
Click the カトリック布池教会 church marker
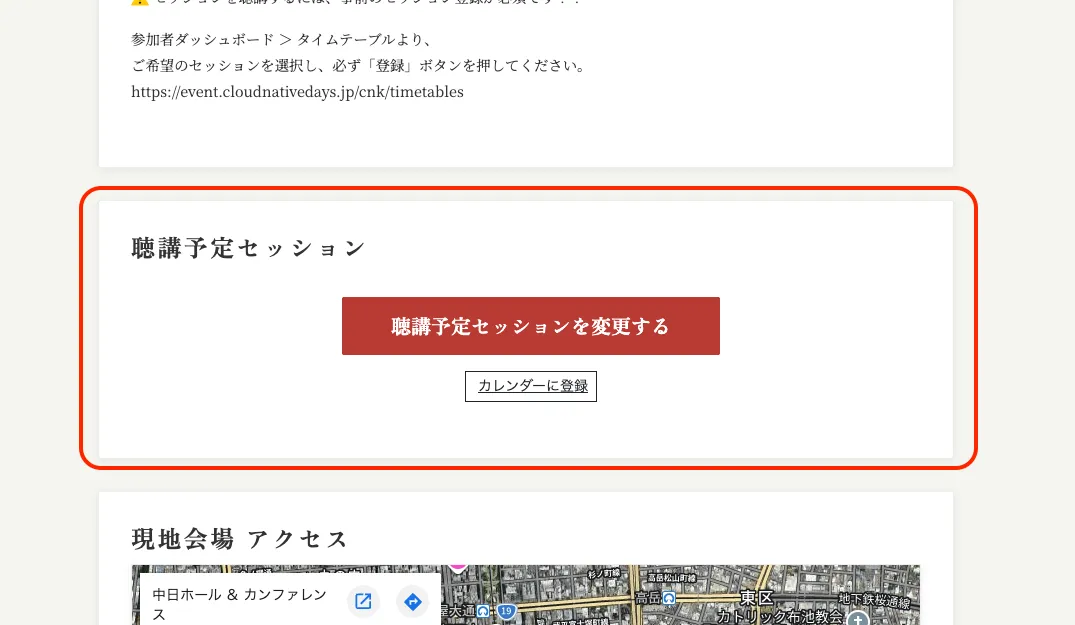857,619
